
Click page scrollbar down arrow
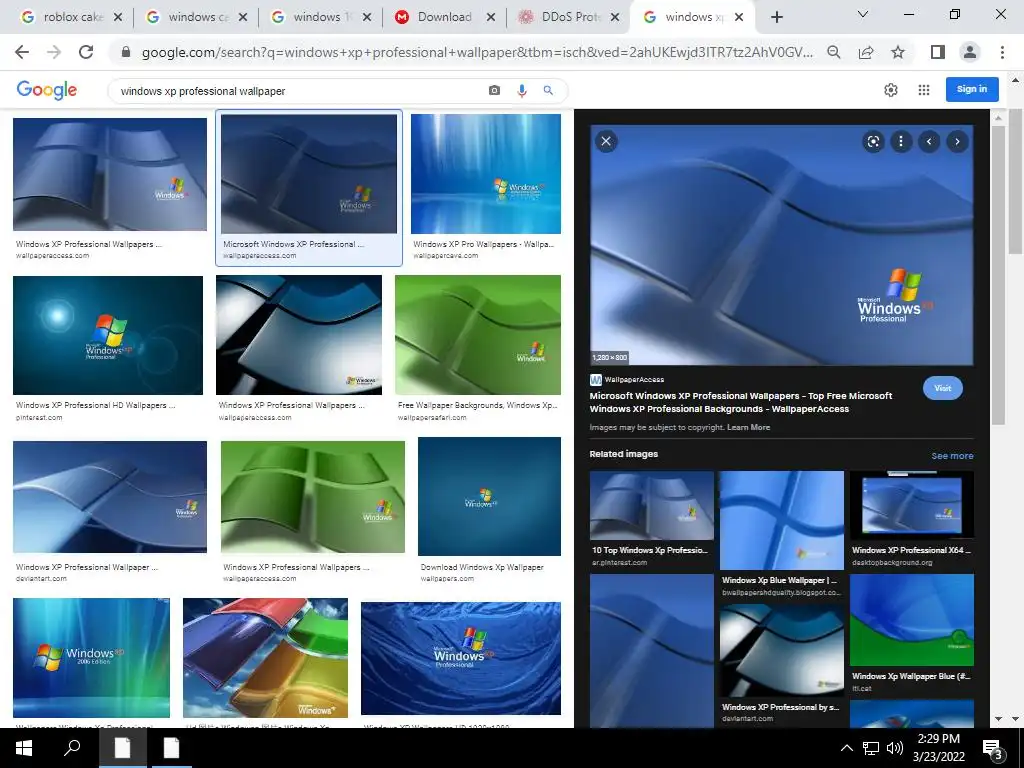click(1015, 719)
